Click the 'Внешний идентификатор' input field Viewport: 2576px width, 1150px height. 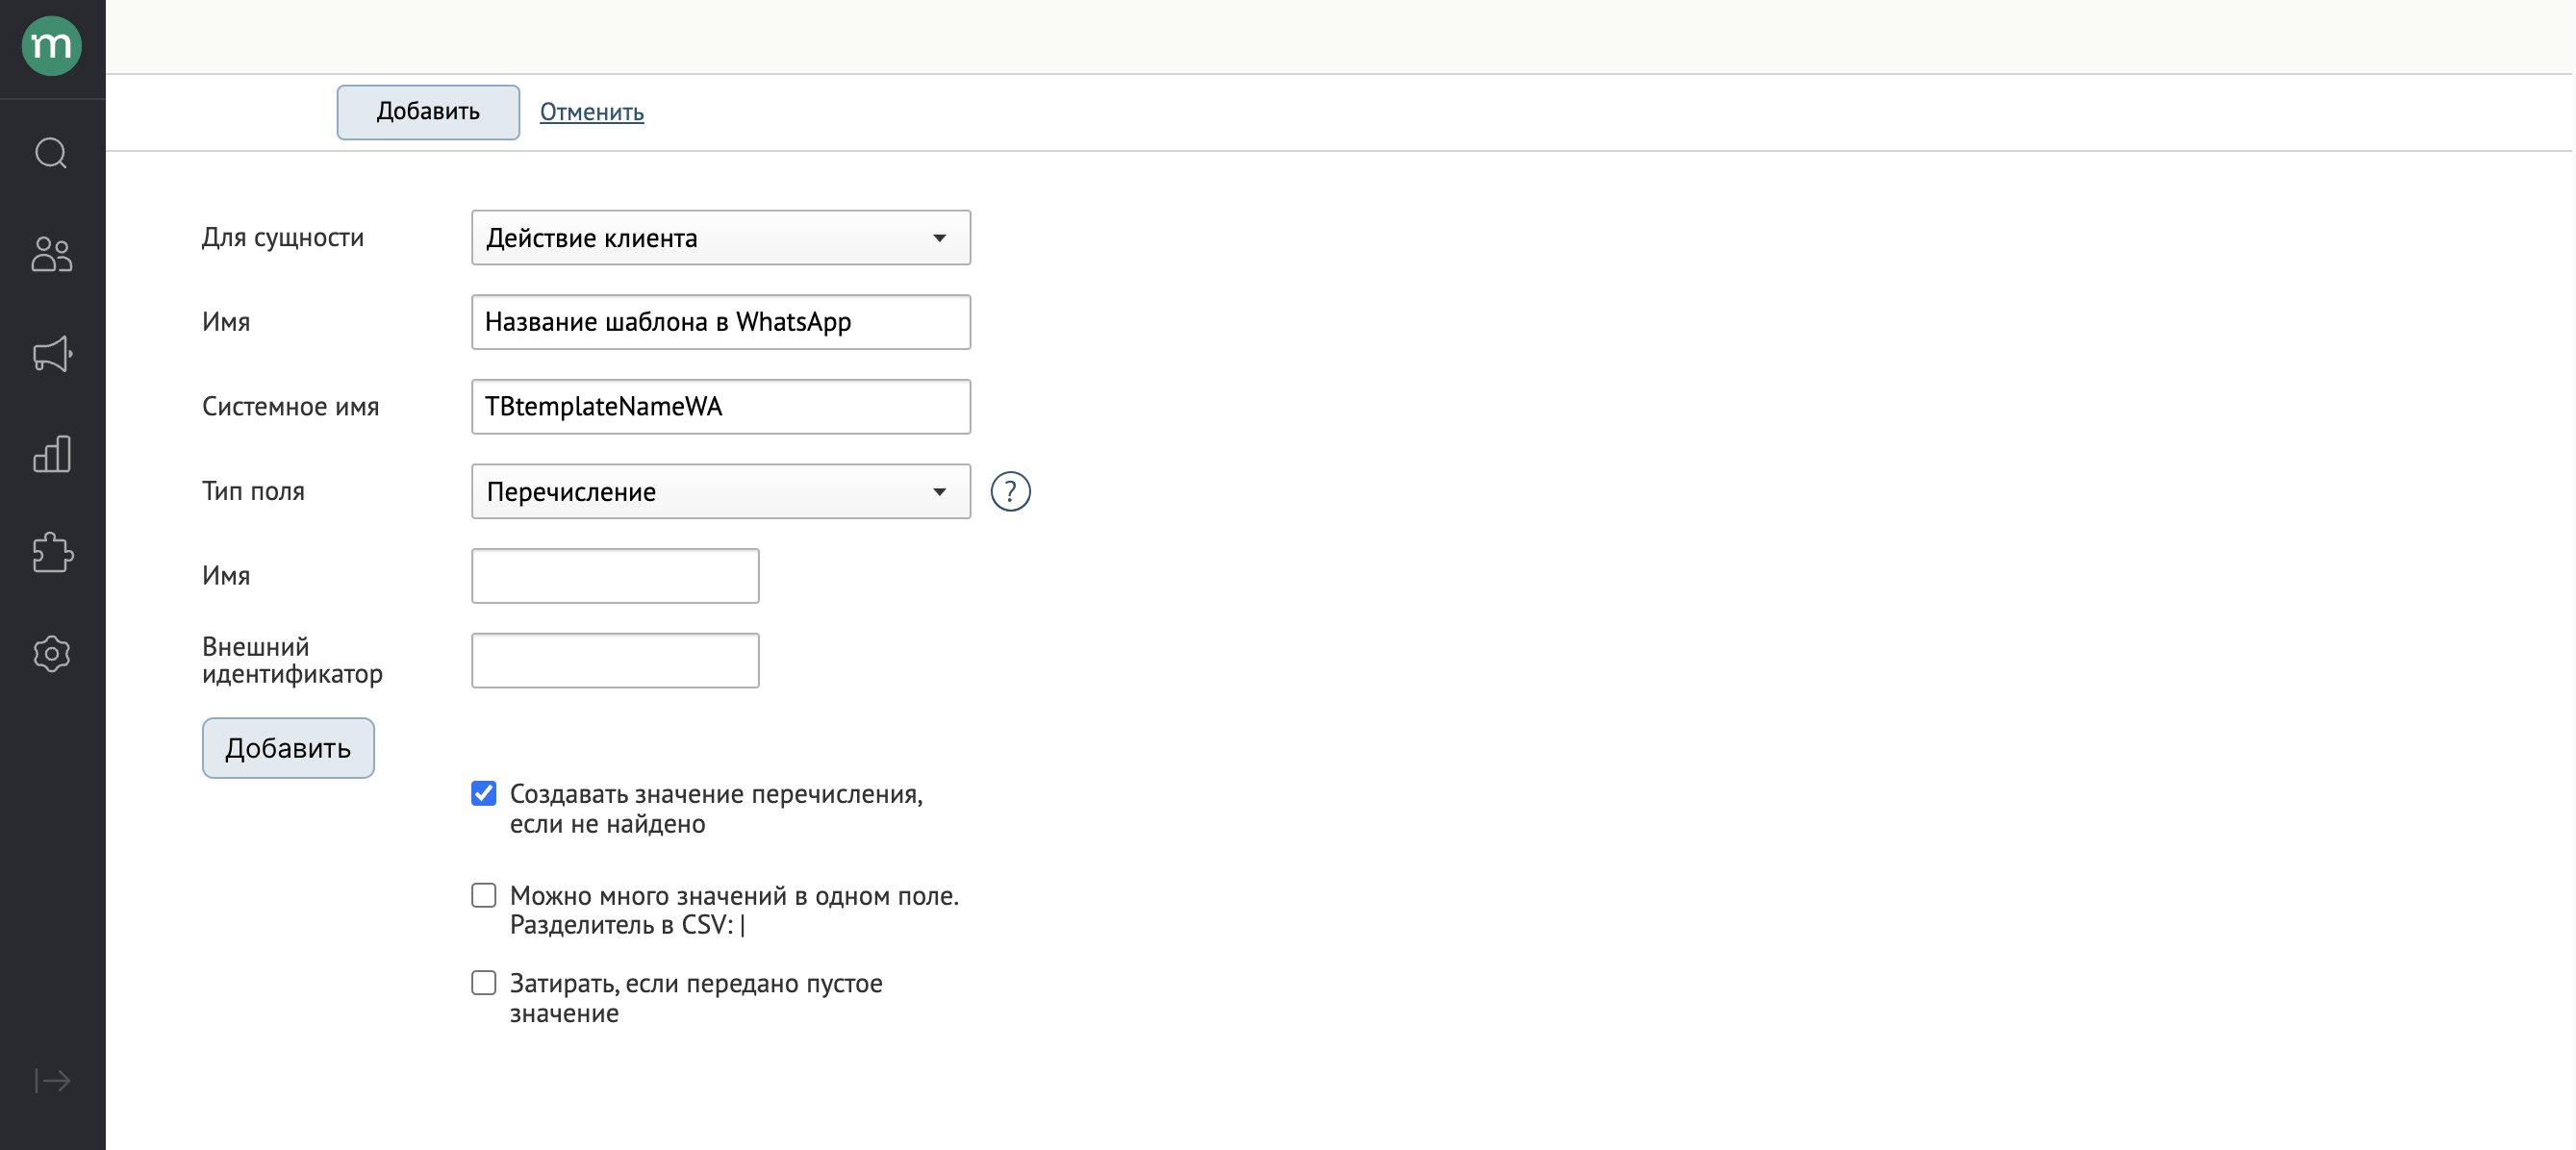(x=615, y=660)
